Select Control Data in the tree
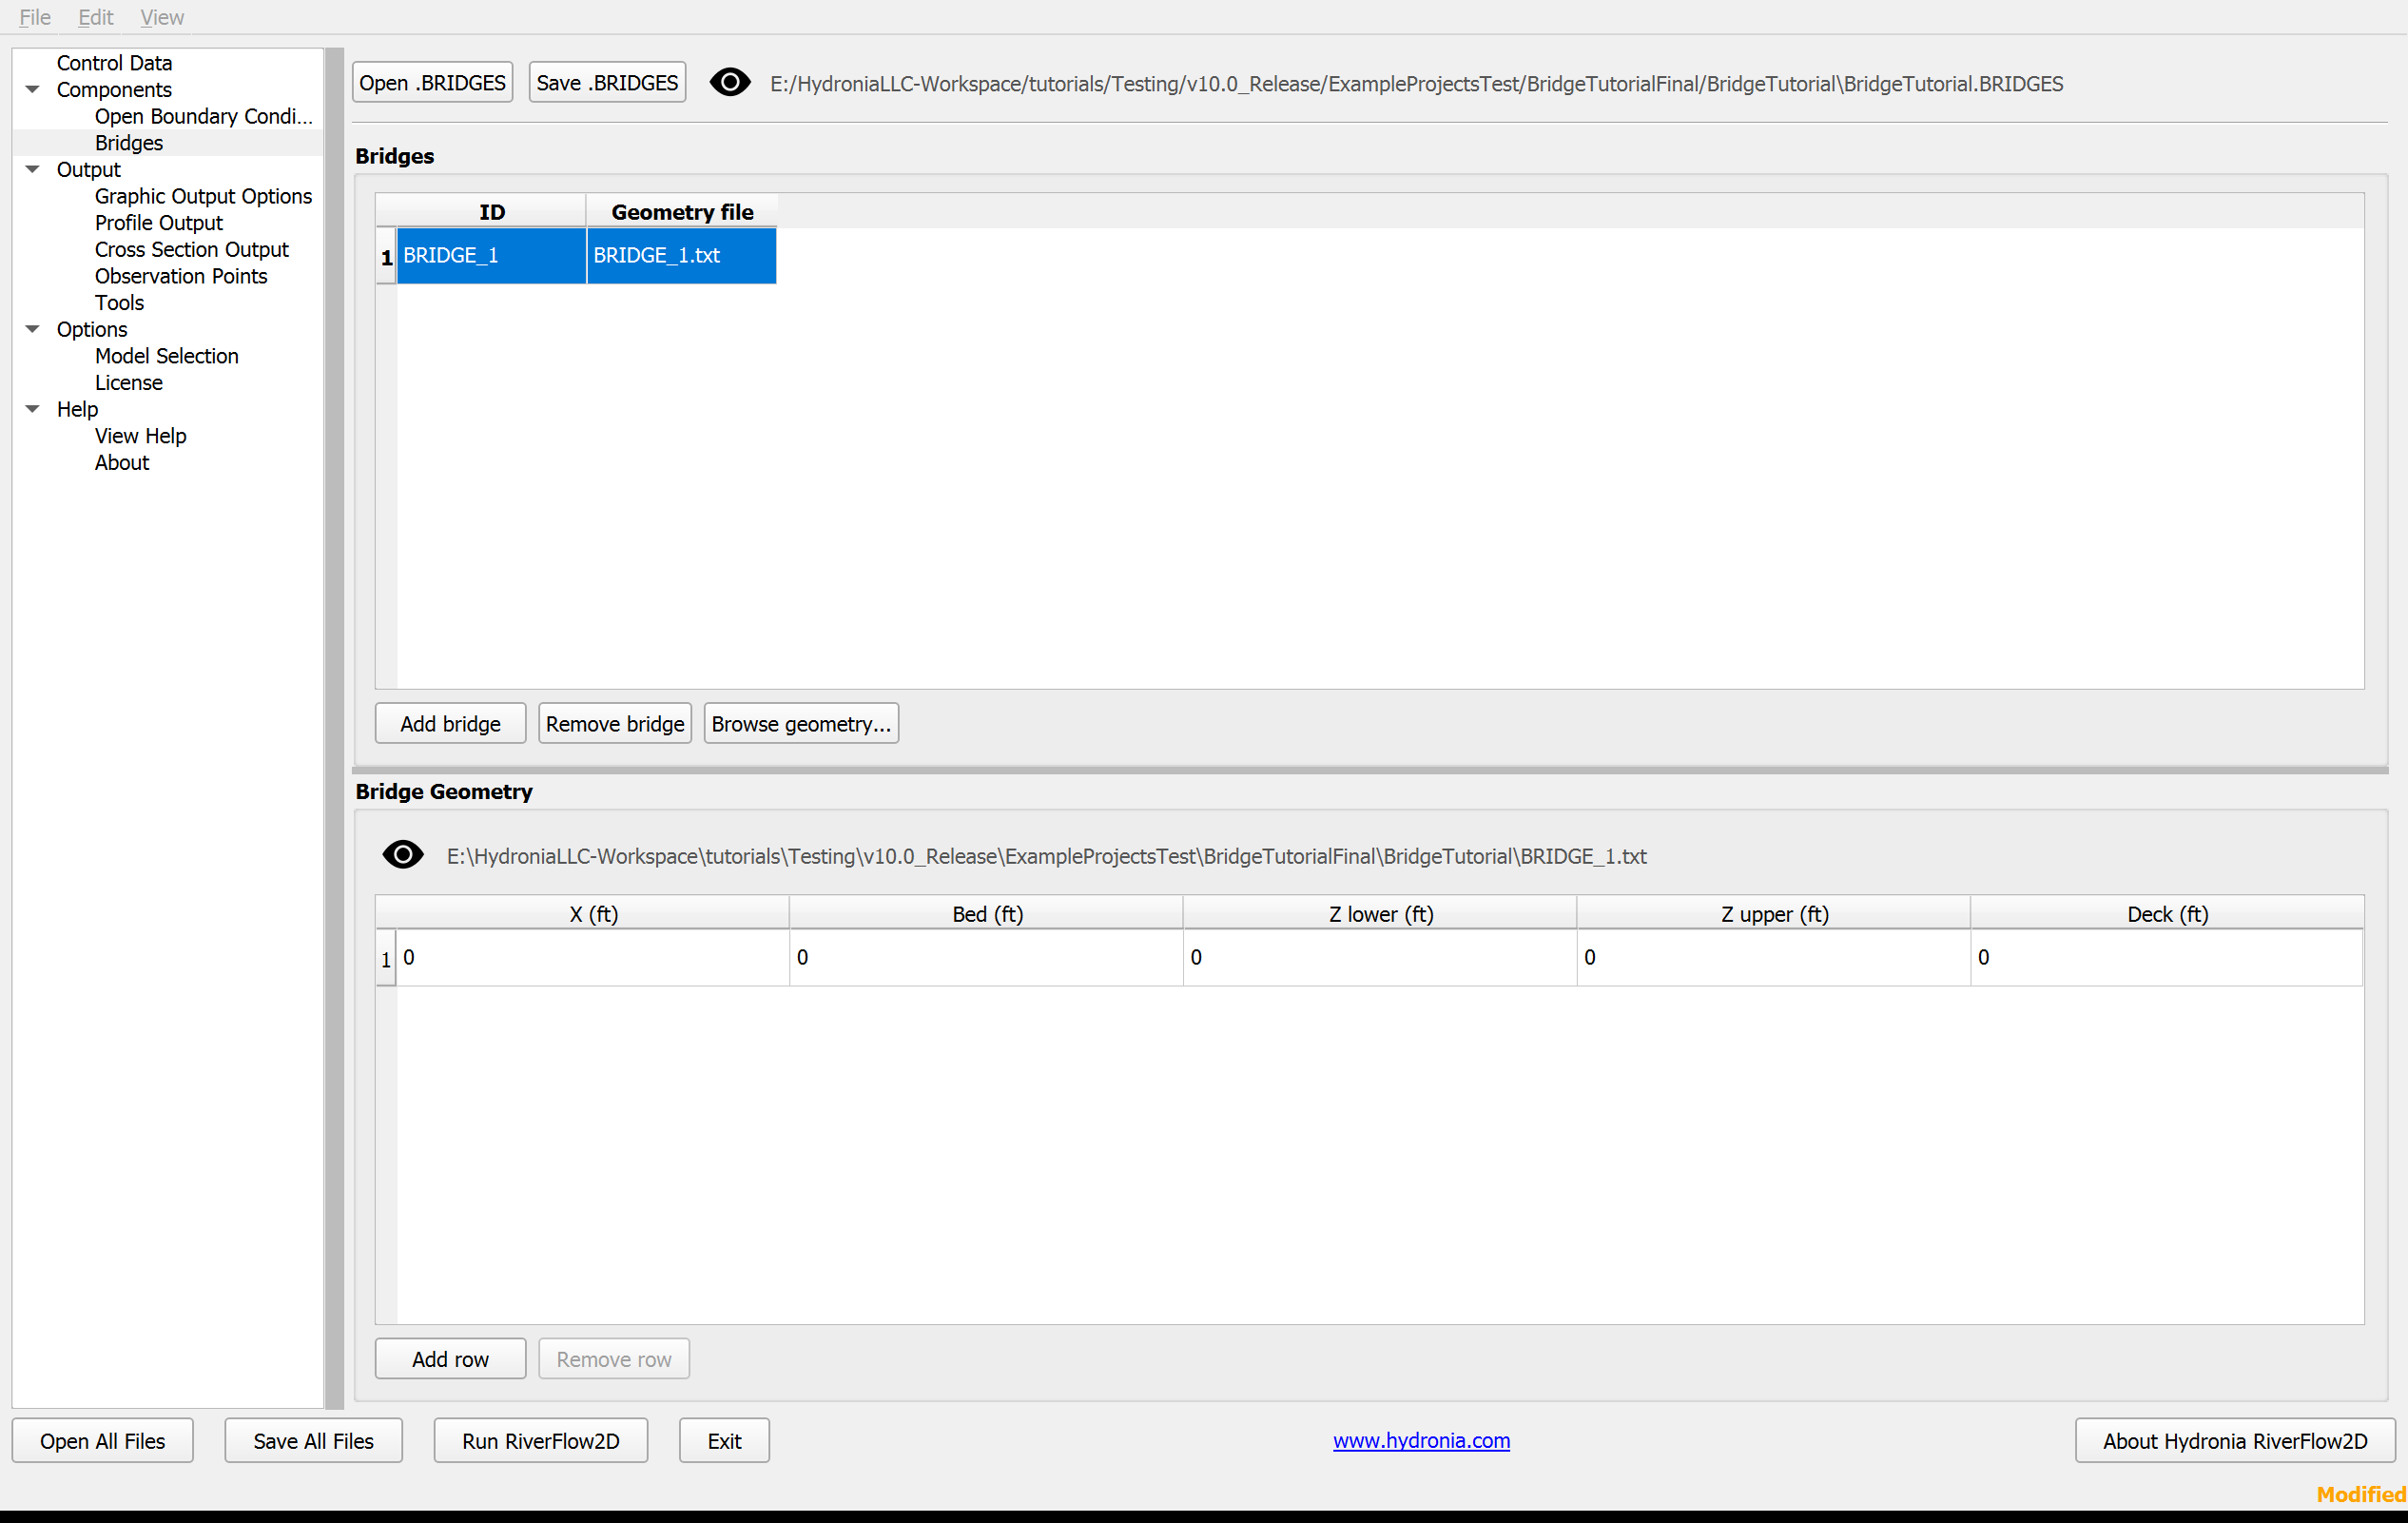 coord(114,63)
